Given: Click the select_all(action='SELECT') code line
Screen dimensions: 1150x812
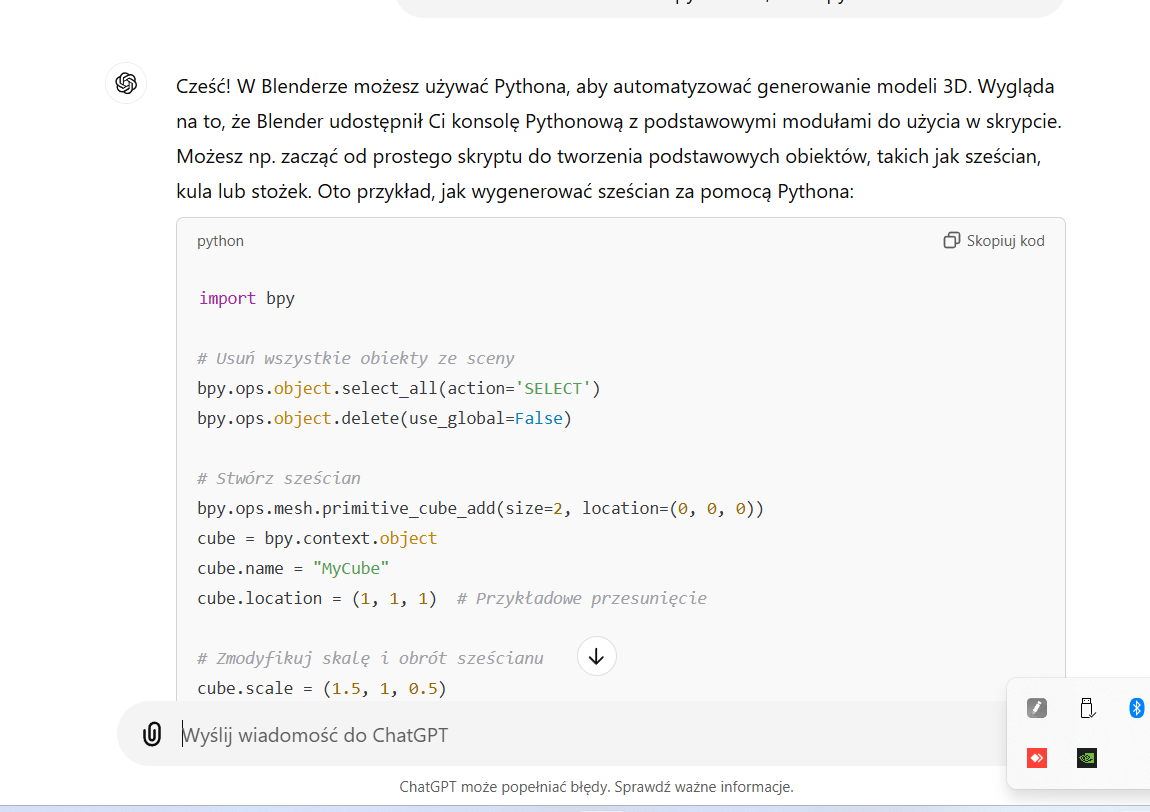Looking at the screenshot, I should tap(399, 388).
